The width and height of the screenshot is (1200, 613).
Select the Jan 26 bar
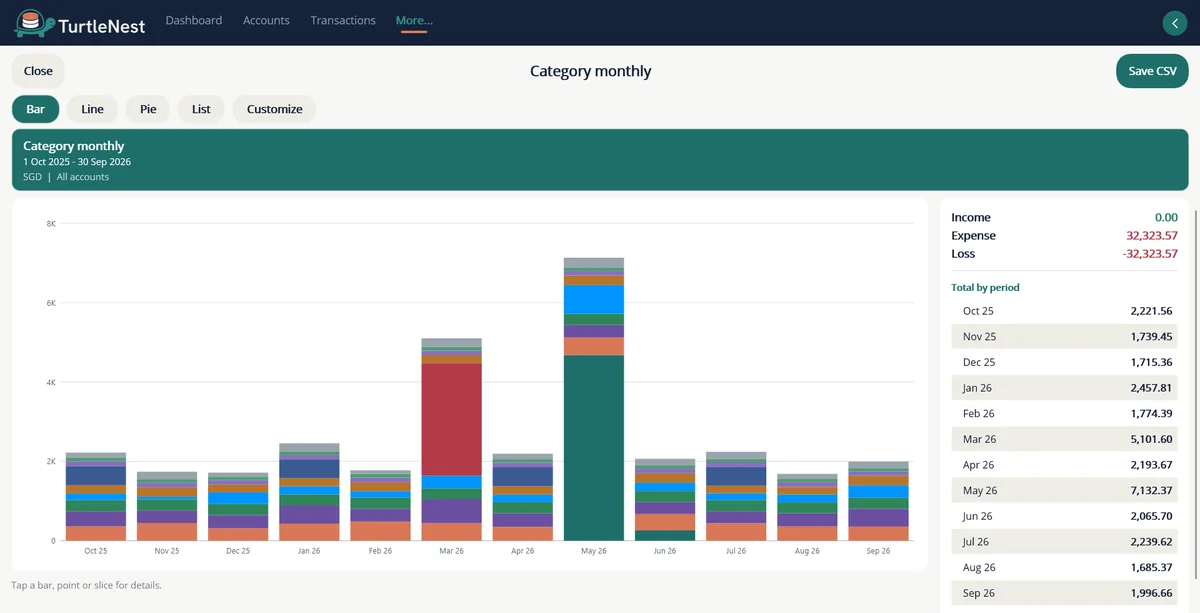pyautogui.click(x=309, y=492)
